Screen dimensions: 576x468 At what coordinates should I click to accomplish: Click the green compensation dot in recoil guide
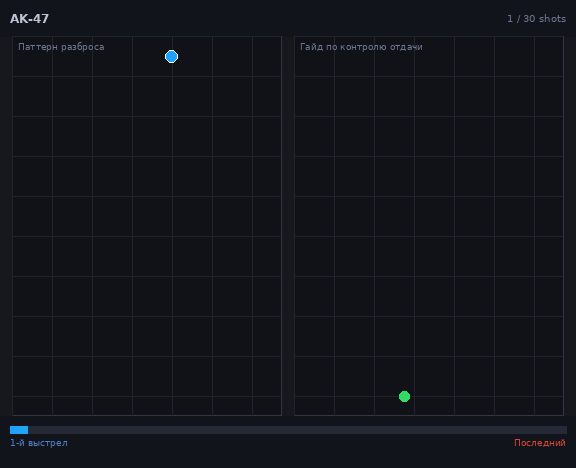pos(404,396)
